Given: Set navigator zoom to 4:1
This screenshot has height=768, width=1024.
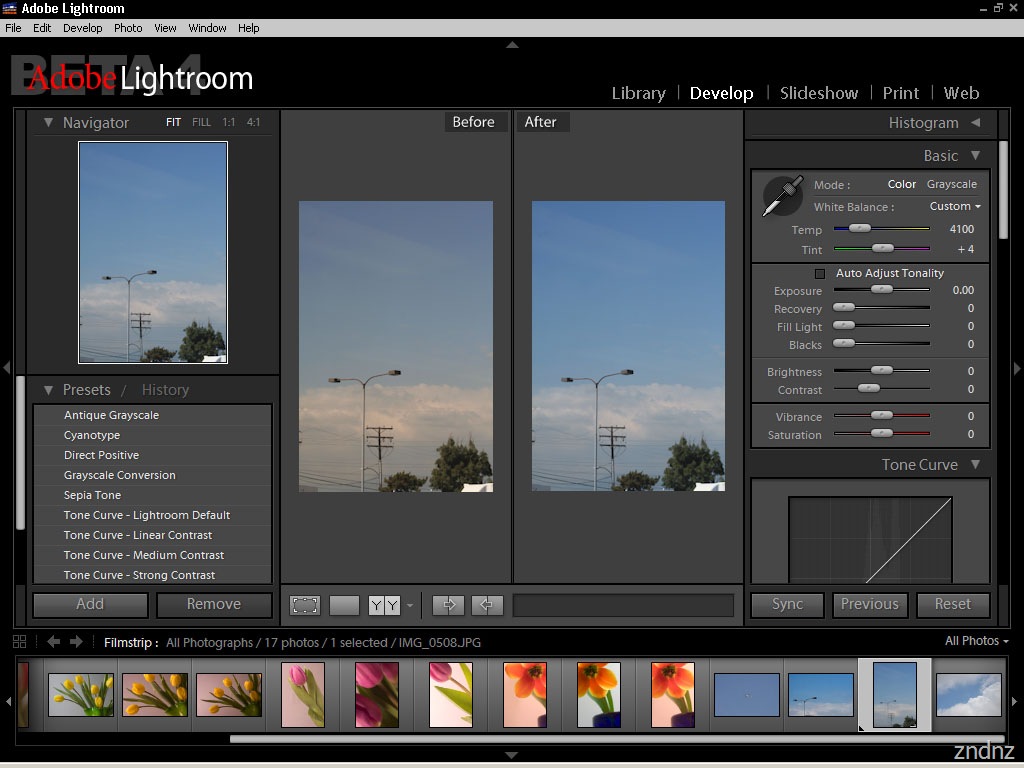Looking at the screenshot, I should [x=253, y=122].
